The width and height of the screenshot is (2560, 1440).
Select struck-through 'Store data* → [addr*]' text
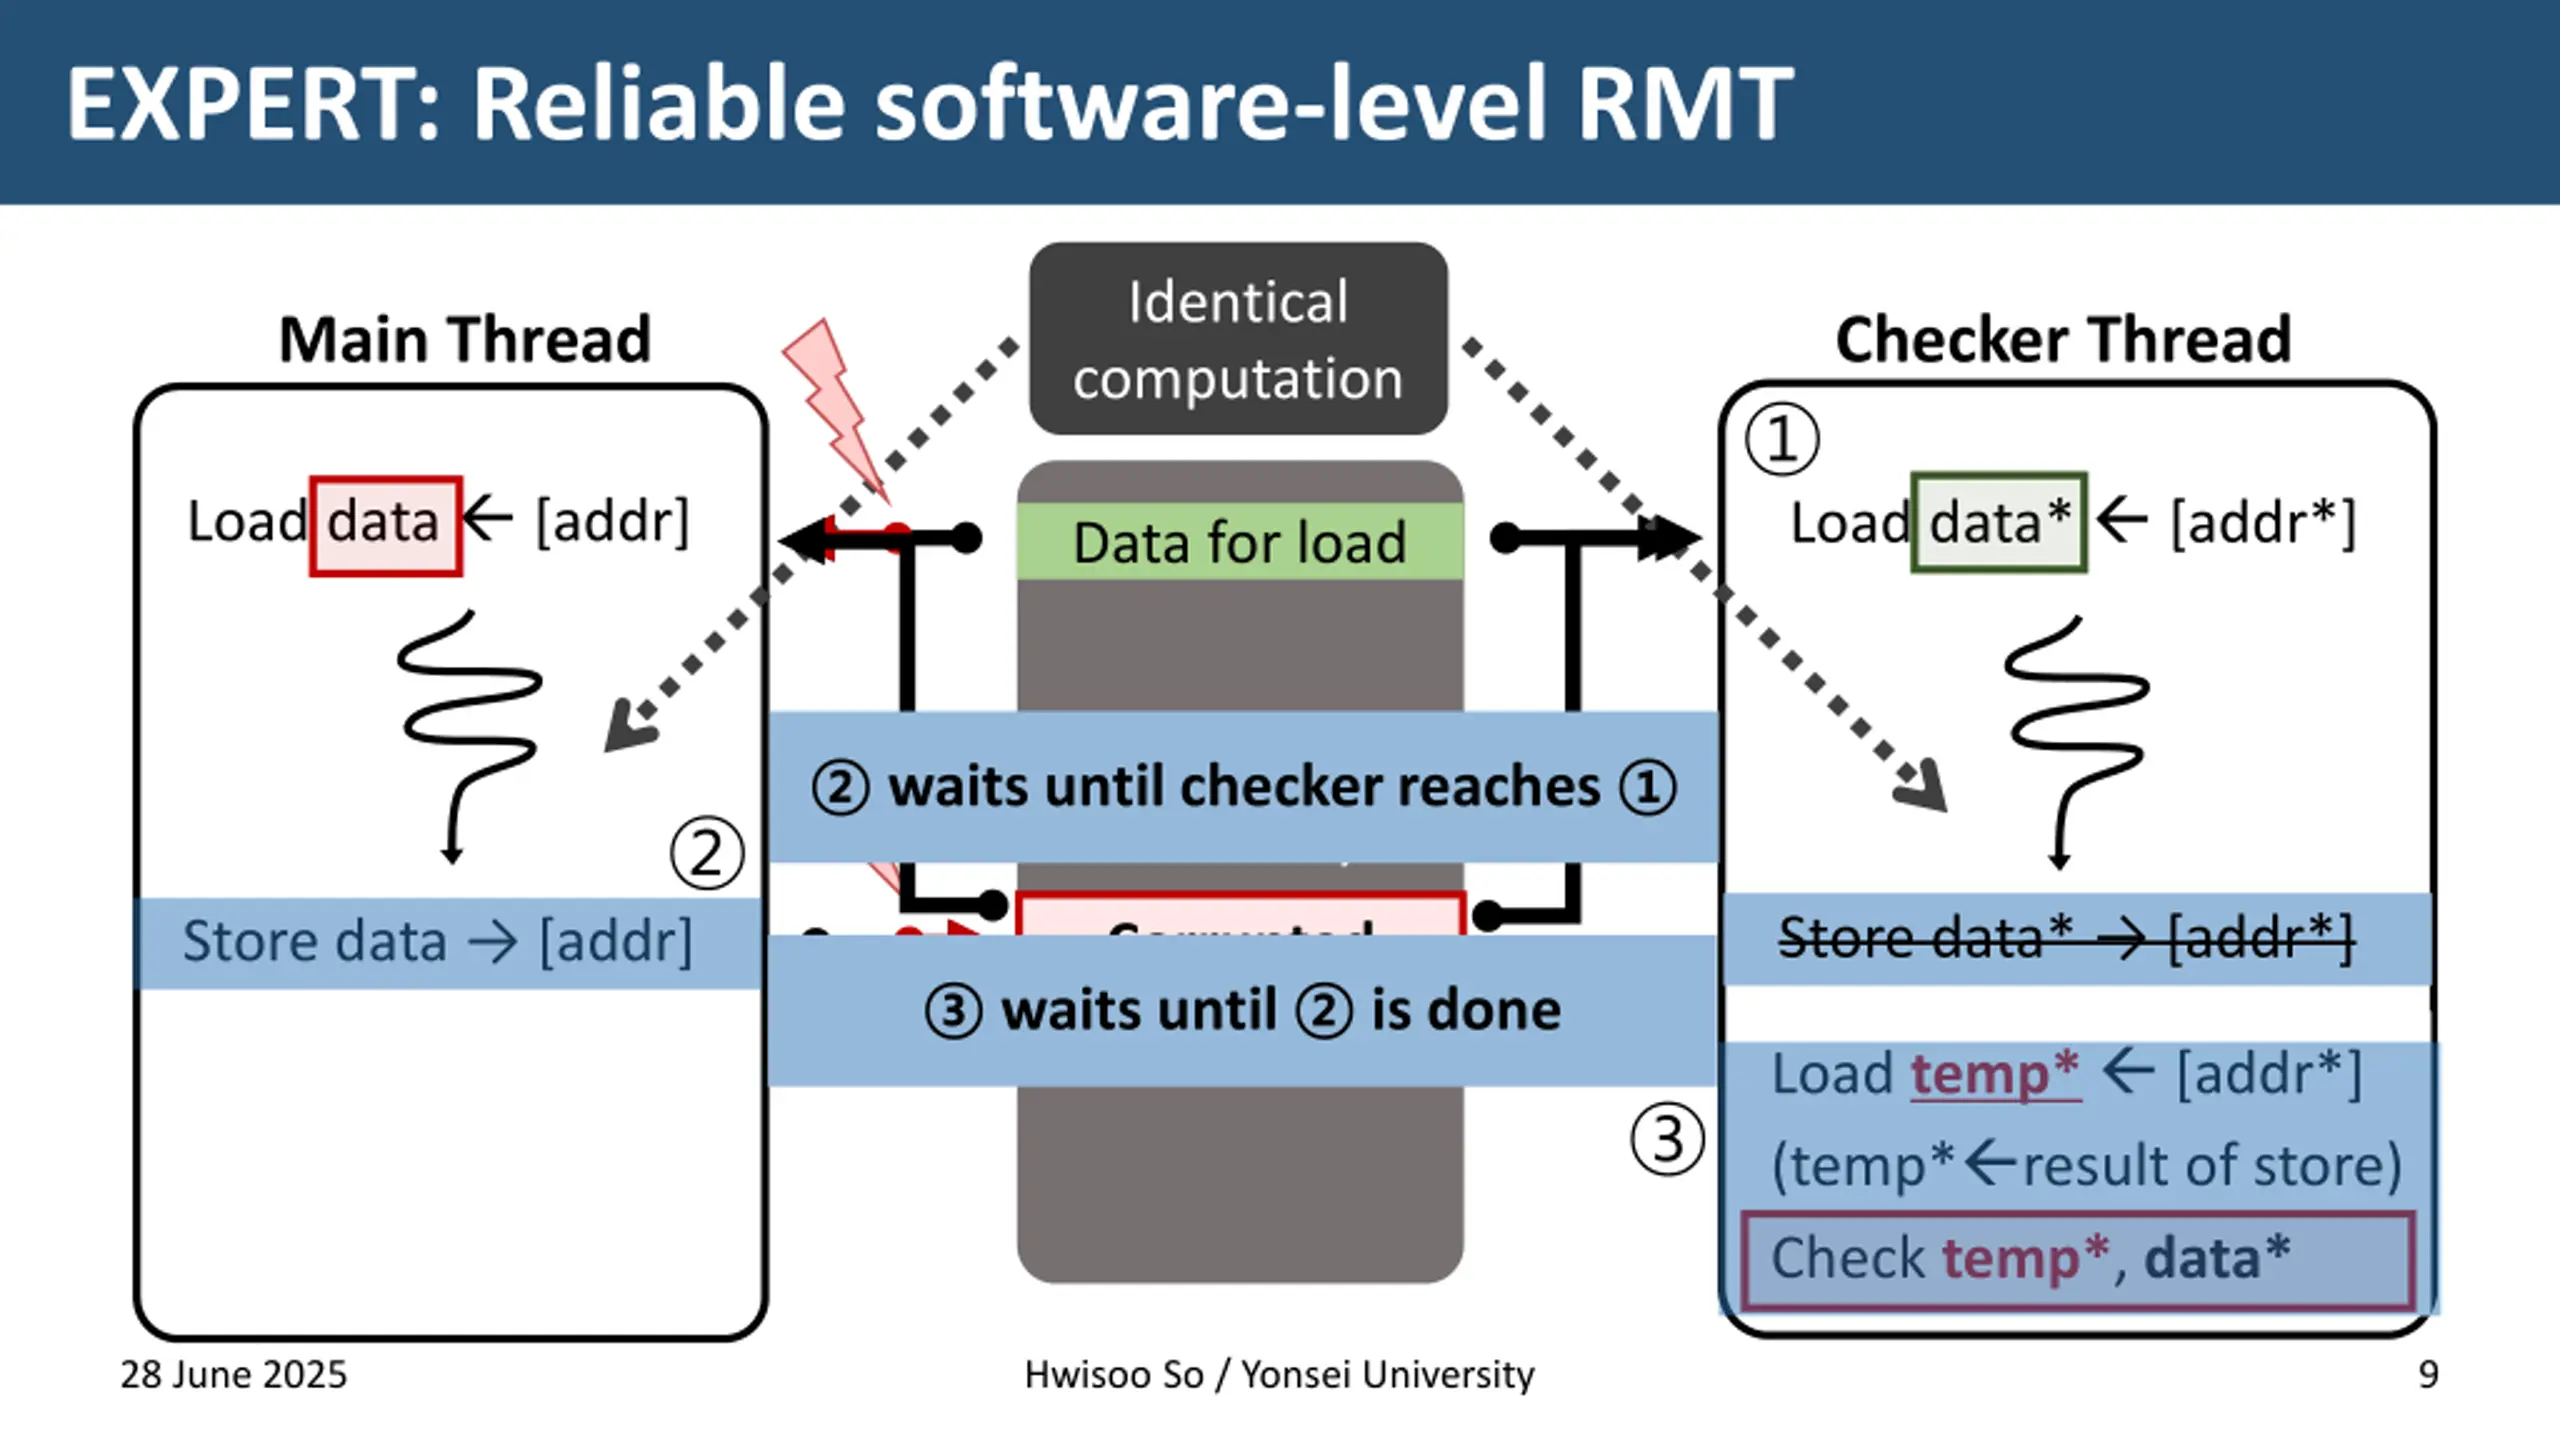[2066, 938]
